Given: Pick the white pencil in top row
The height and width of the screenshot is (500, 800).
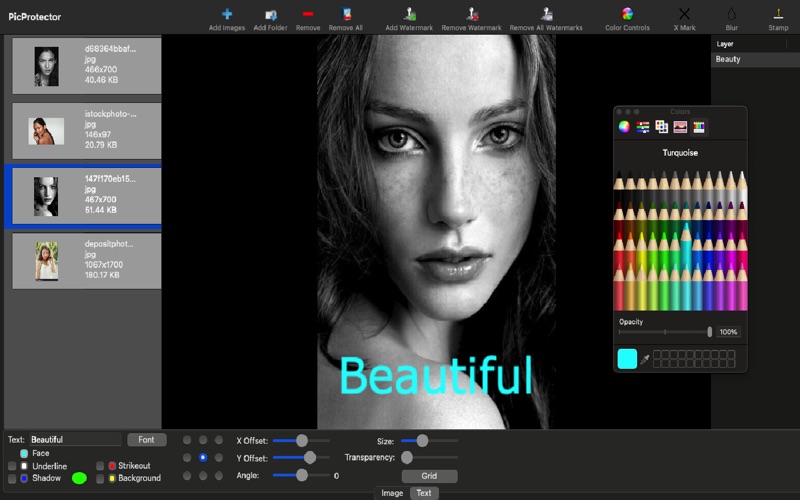Looking at the screenshot, I should [742, 186].
